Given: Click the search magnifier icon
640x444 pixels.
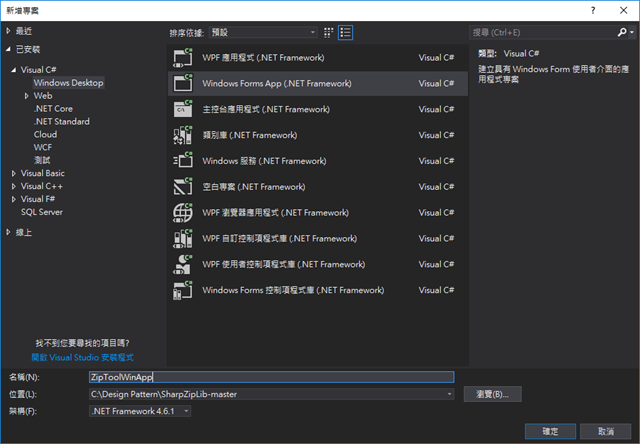Looking at the screenshot, I should click(x=622, y=32).
